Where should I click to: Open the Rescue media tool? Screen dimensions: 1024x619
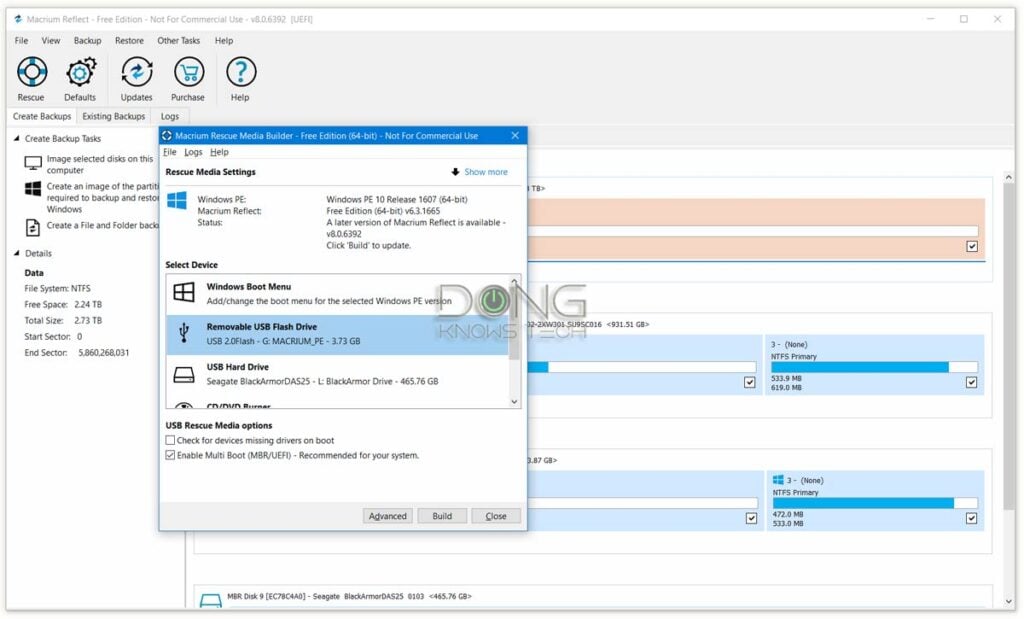[31, 78]
